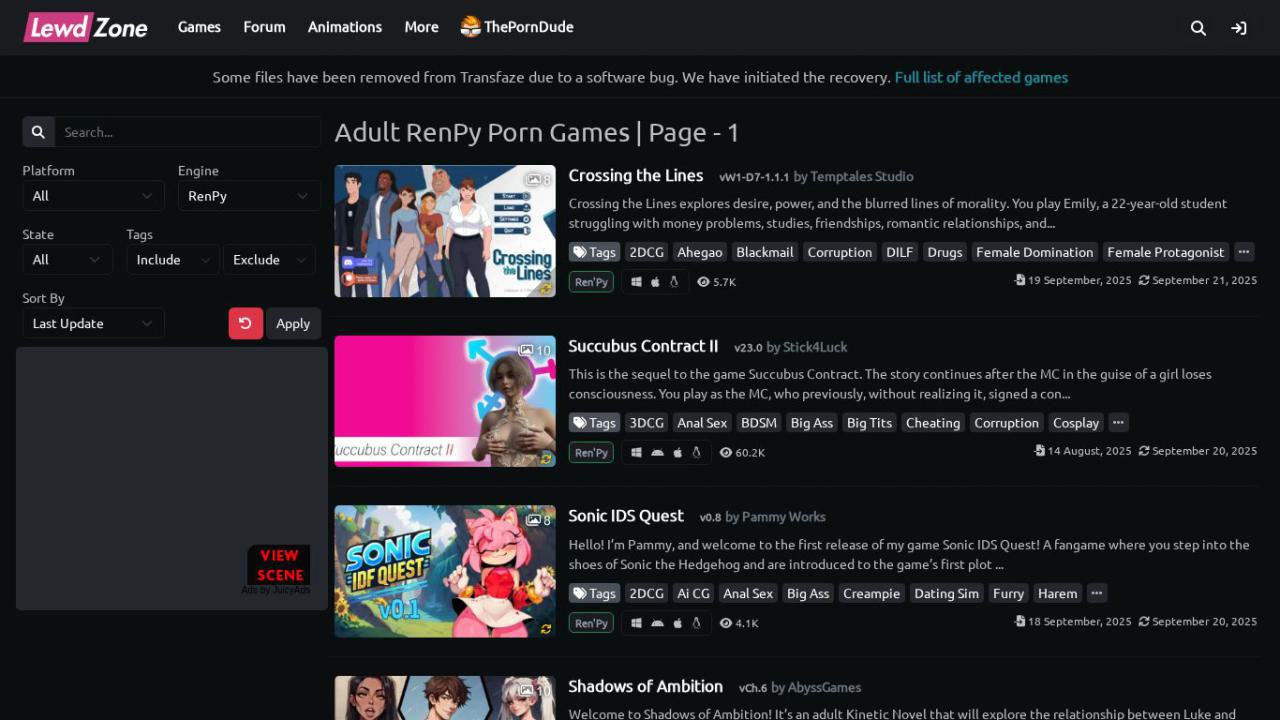Expand more tags ellipsis for Crossing the Lines

1244,252
